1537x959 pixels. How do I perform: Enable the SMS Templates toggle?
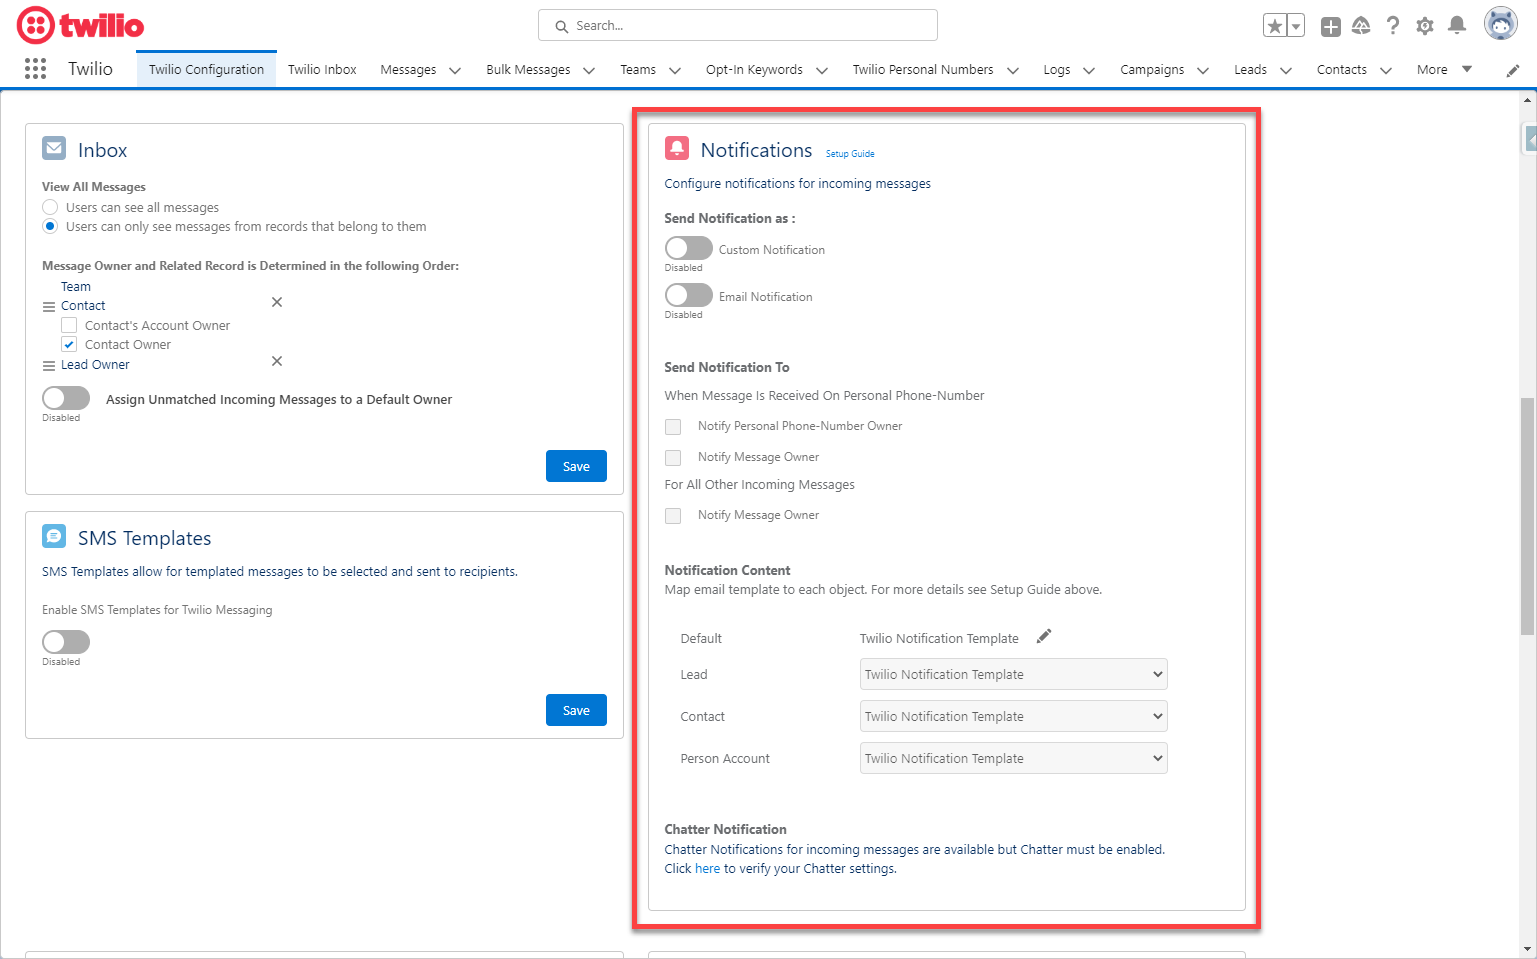pos(66,642)
